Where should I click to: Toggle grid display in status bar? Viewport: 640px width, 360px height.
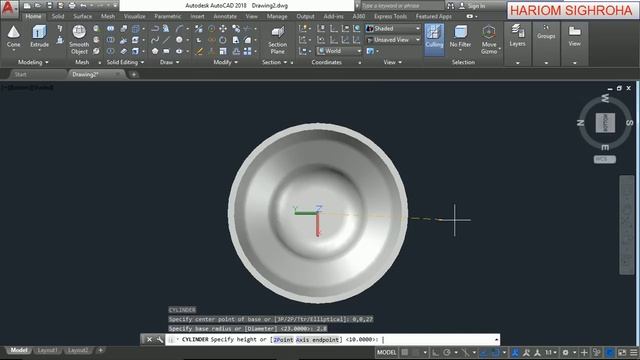(404, 352)
